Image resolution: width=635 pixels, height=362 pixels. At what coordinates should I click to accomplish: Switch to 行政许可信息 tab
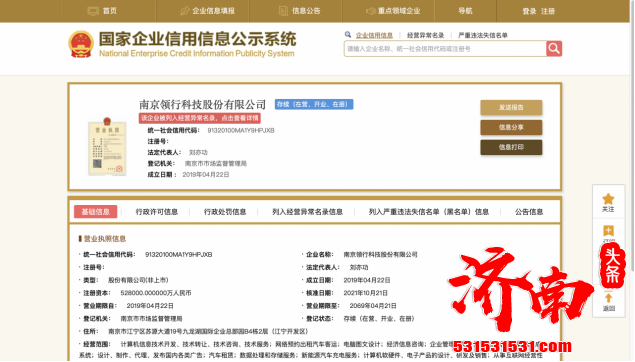point(157,212)
